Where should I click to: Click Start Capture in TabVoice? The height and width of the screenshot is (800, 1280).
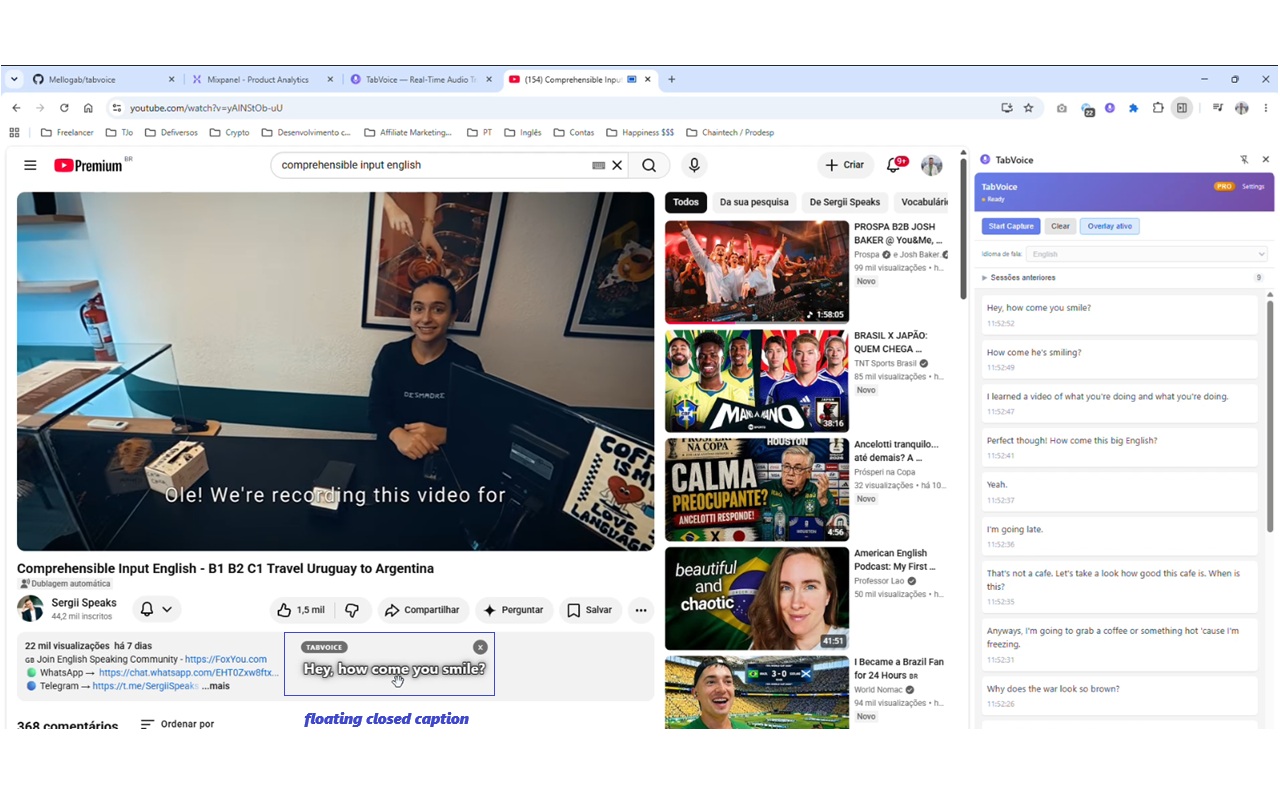(x=1011, y=226)
